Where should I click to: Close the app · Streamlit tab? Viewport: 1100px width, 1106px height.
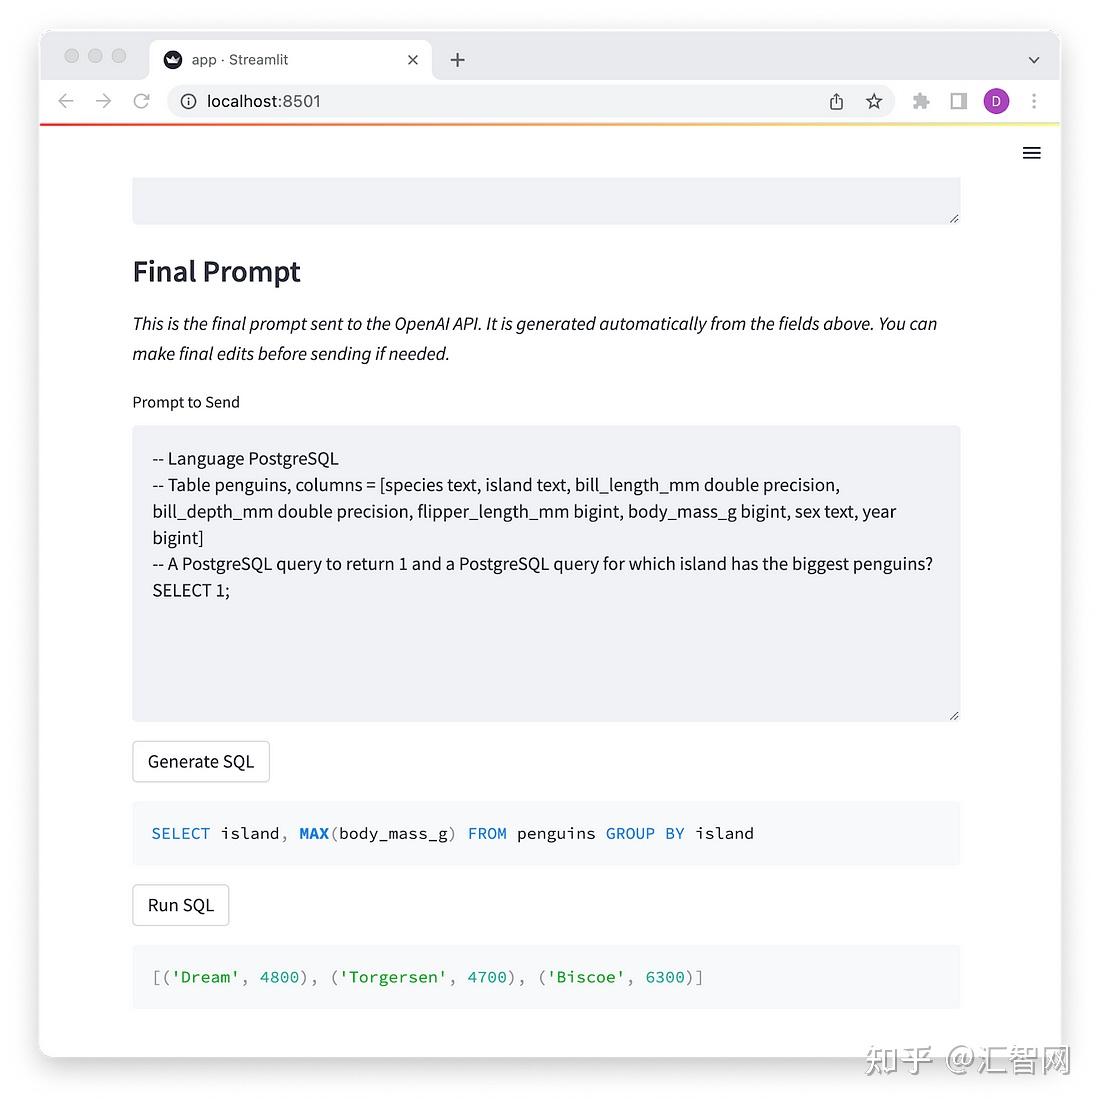413,60
